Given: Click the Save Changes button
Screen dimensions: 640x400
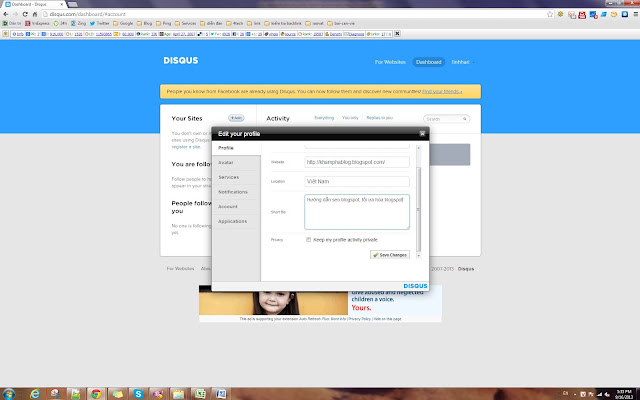Looking at the screenshot, I should [x=390, y=255].
